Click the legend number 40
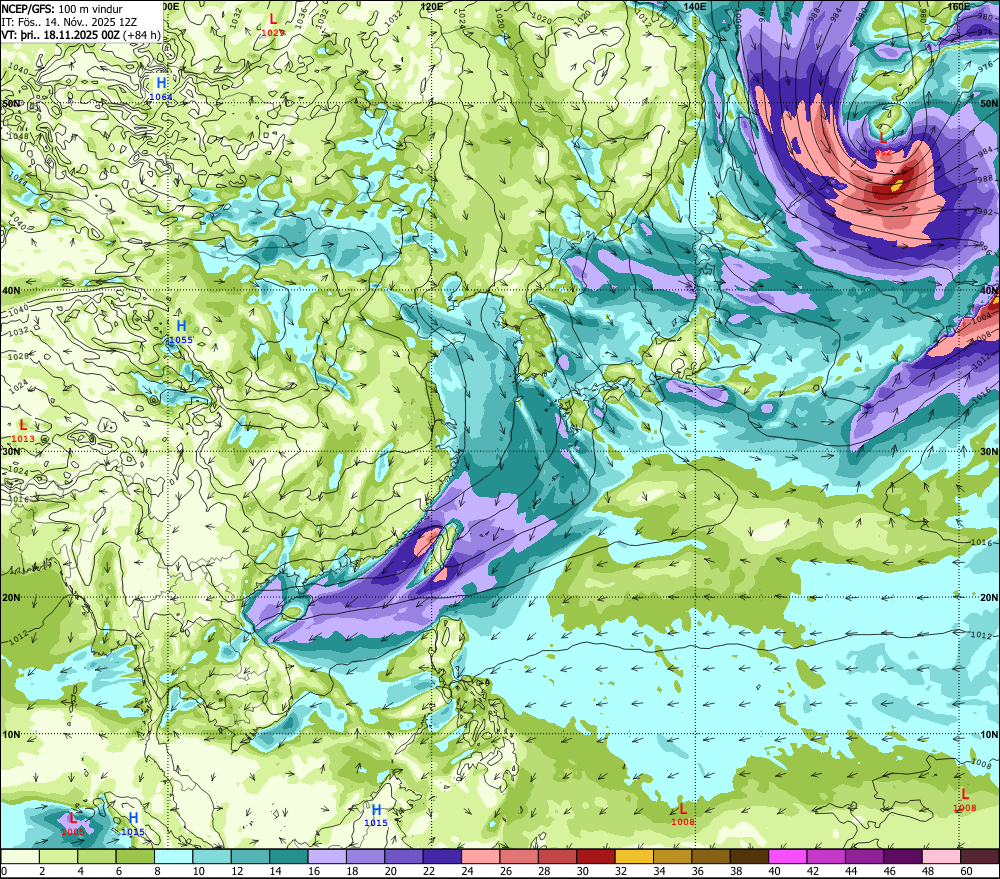Viewport: 1000px width, 879px height. click(x=774, y=871)
